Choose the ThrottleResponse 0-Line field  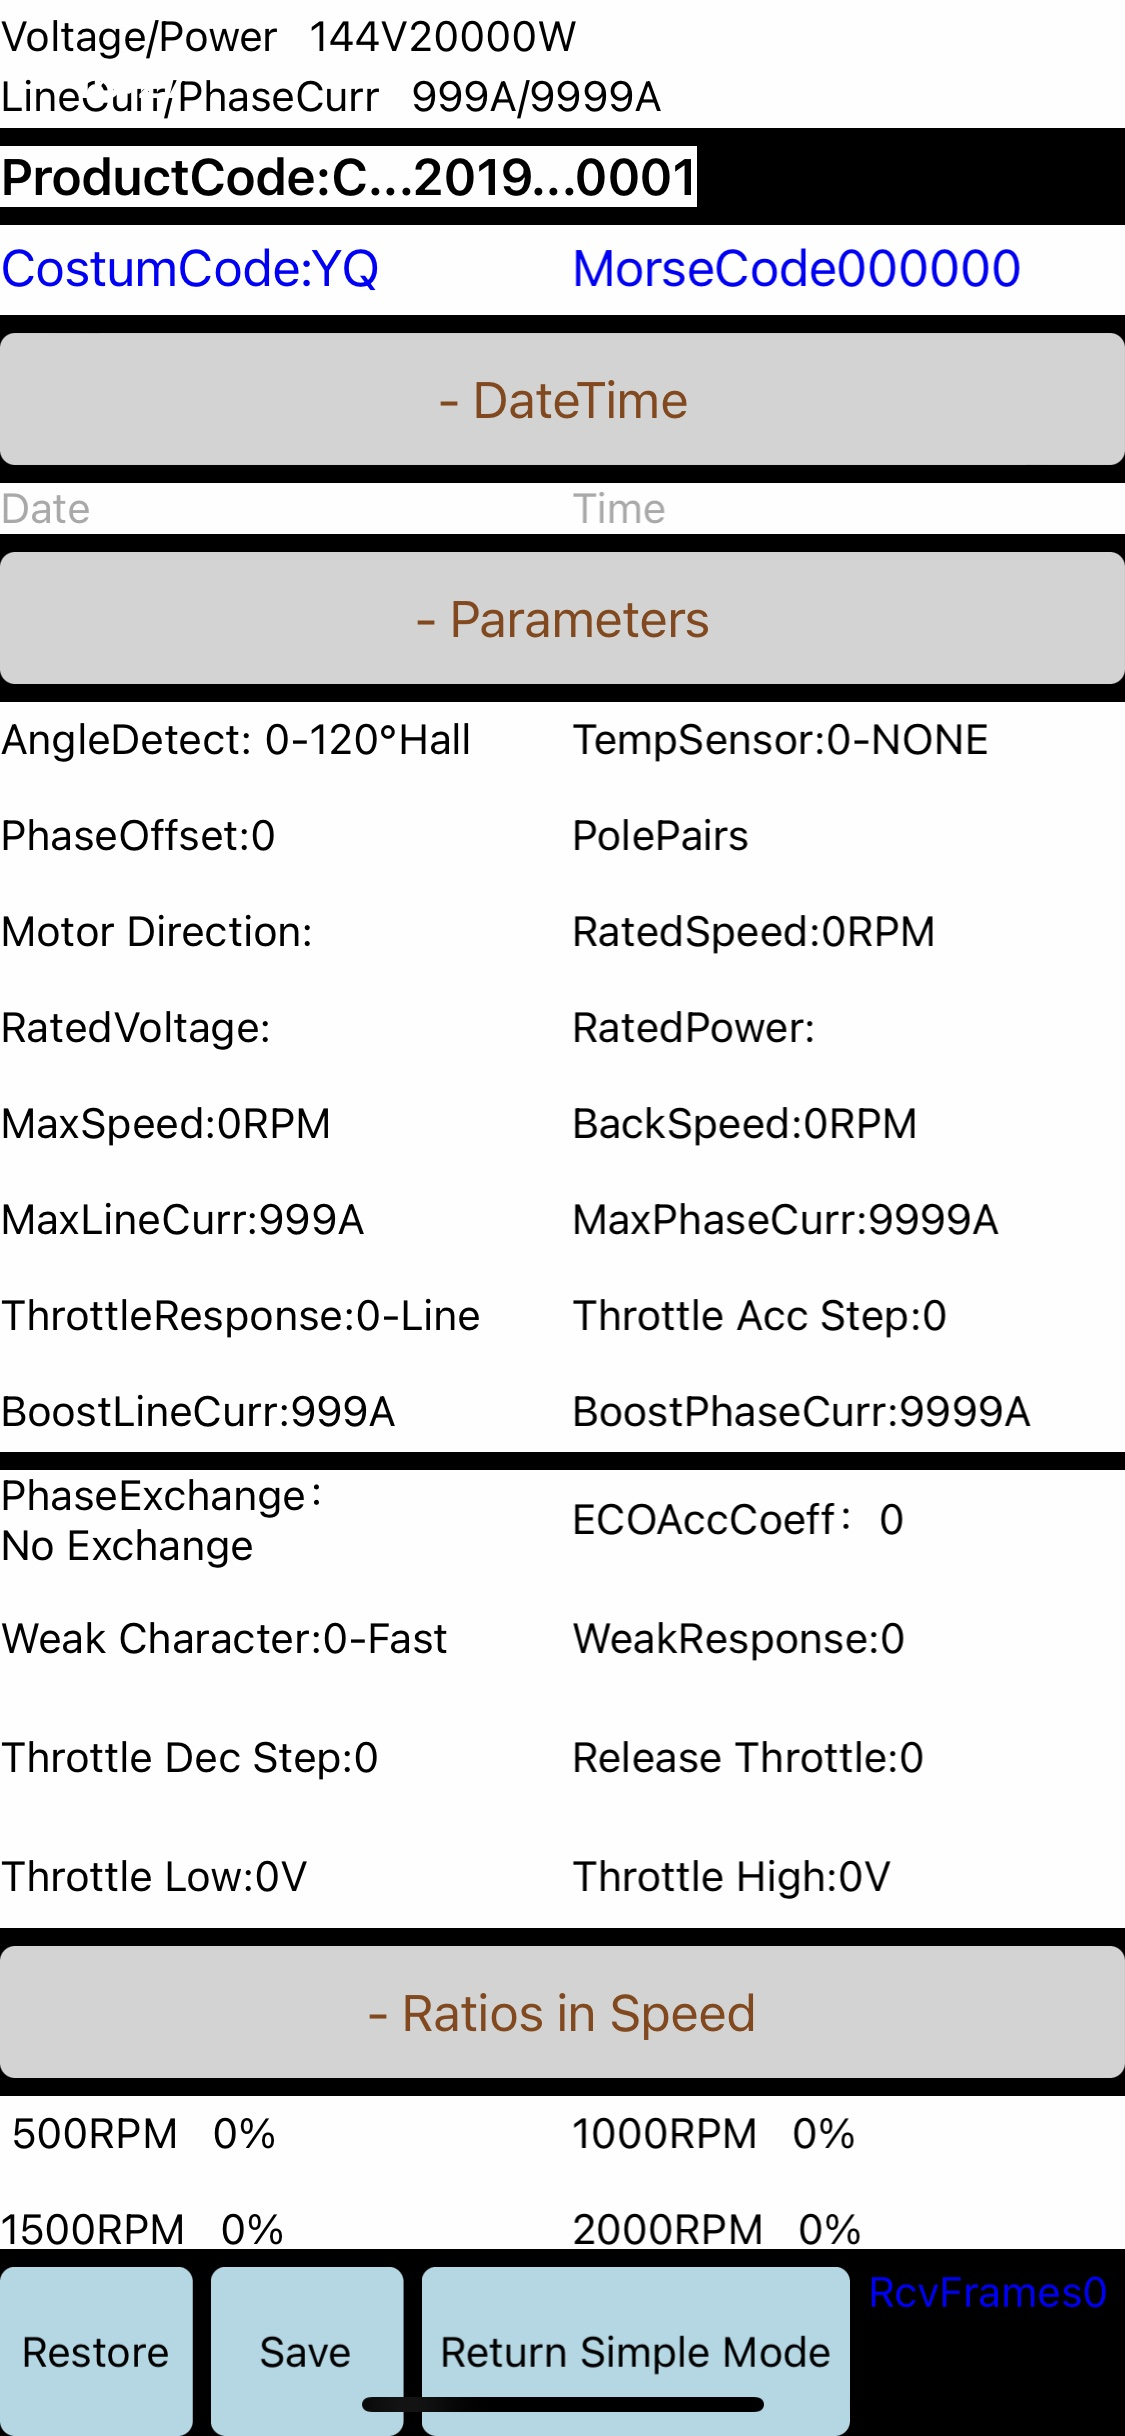point(241,1316)
